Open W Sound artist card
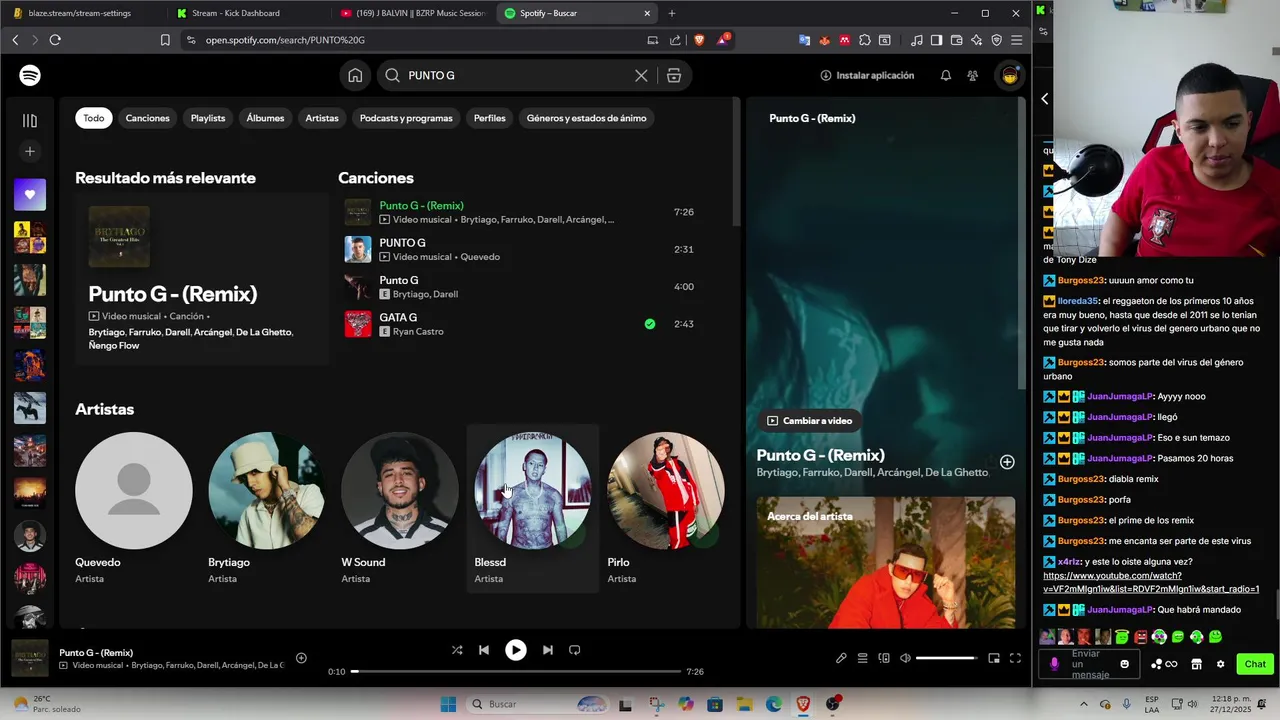The height and width of the screenshot is (720, 1280). point(399,508)
